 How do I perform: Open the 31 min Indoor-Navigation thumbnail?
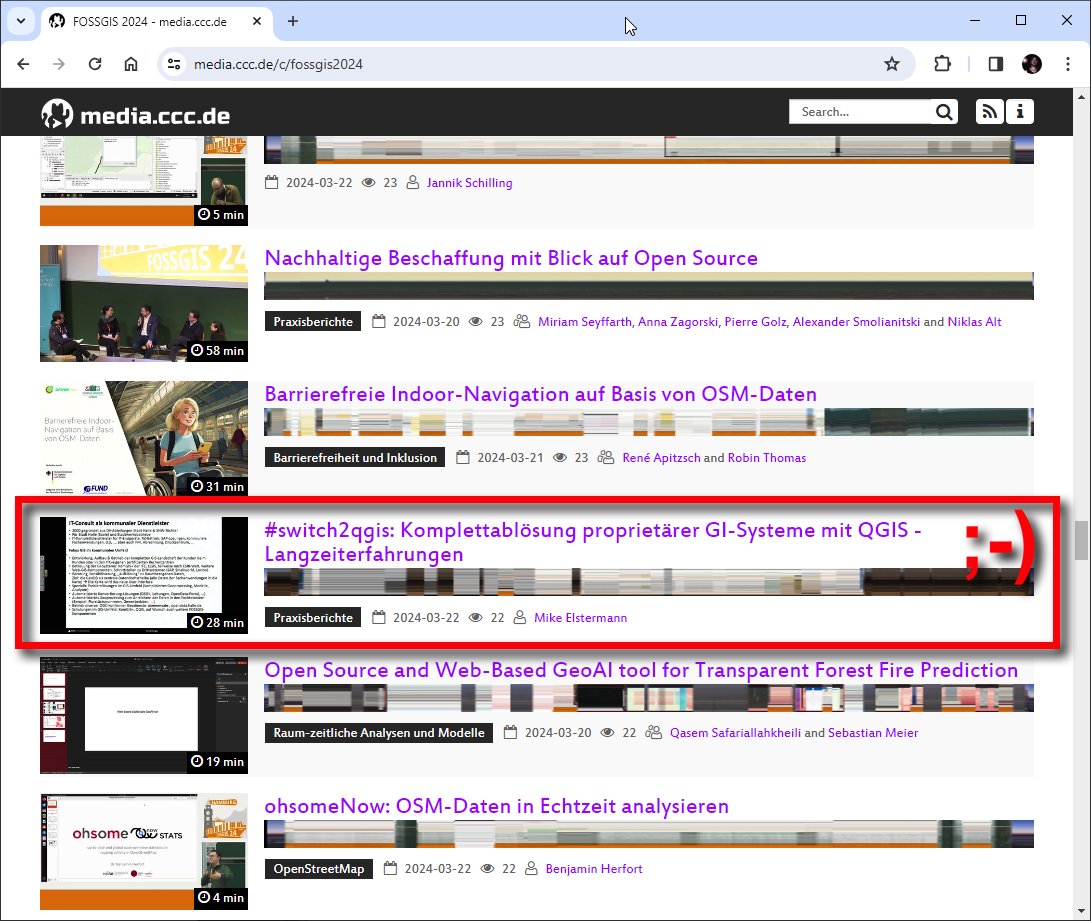(144, 438)
